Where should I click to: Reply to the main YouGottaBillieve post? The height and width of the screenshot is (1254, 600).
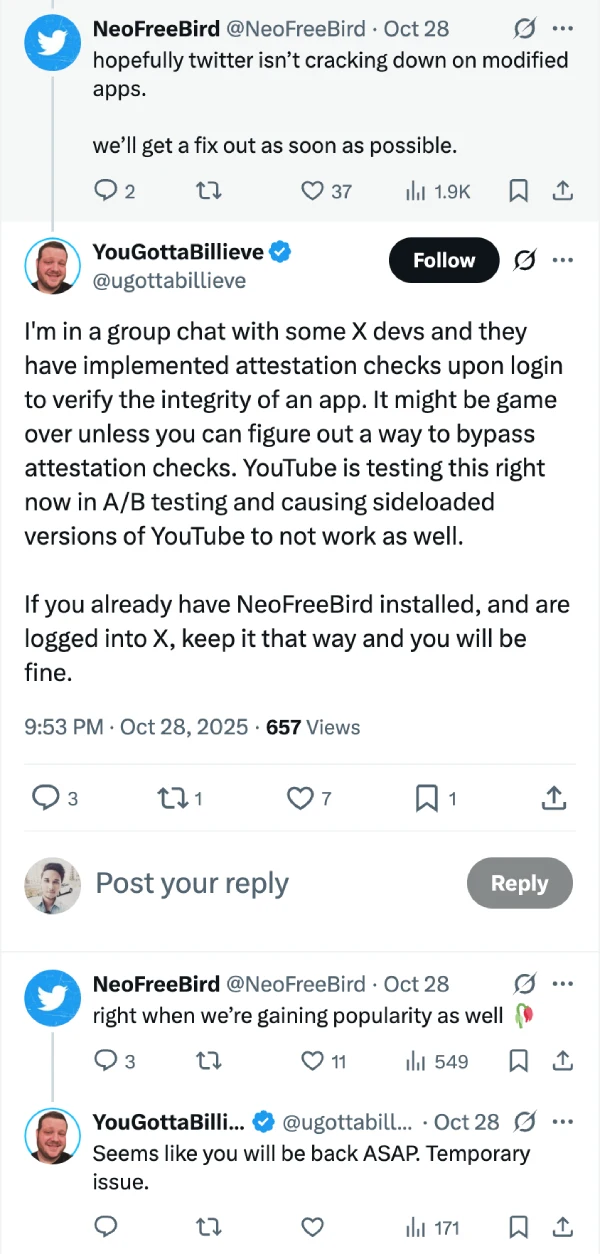point(45,797)
